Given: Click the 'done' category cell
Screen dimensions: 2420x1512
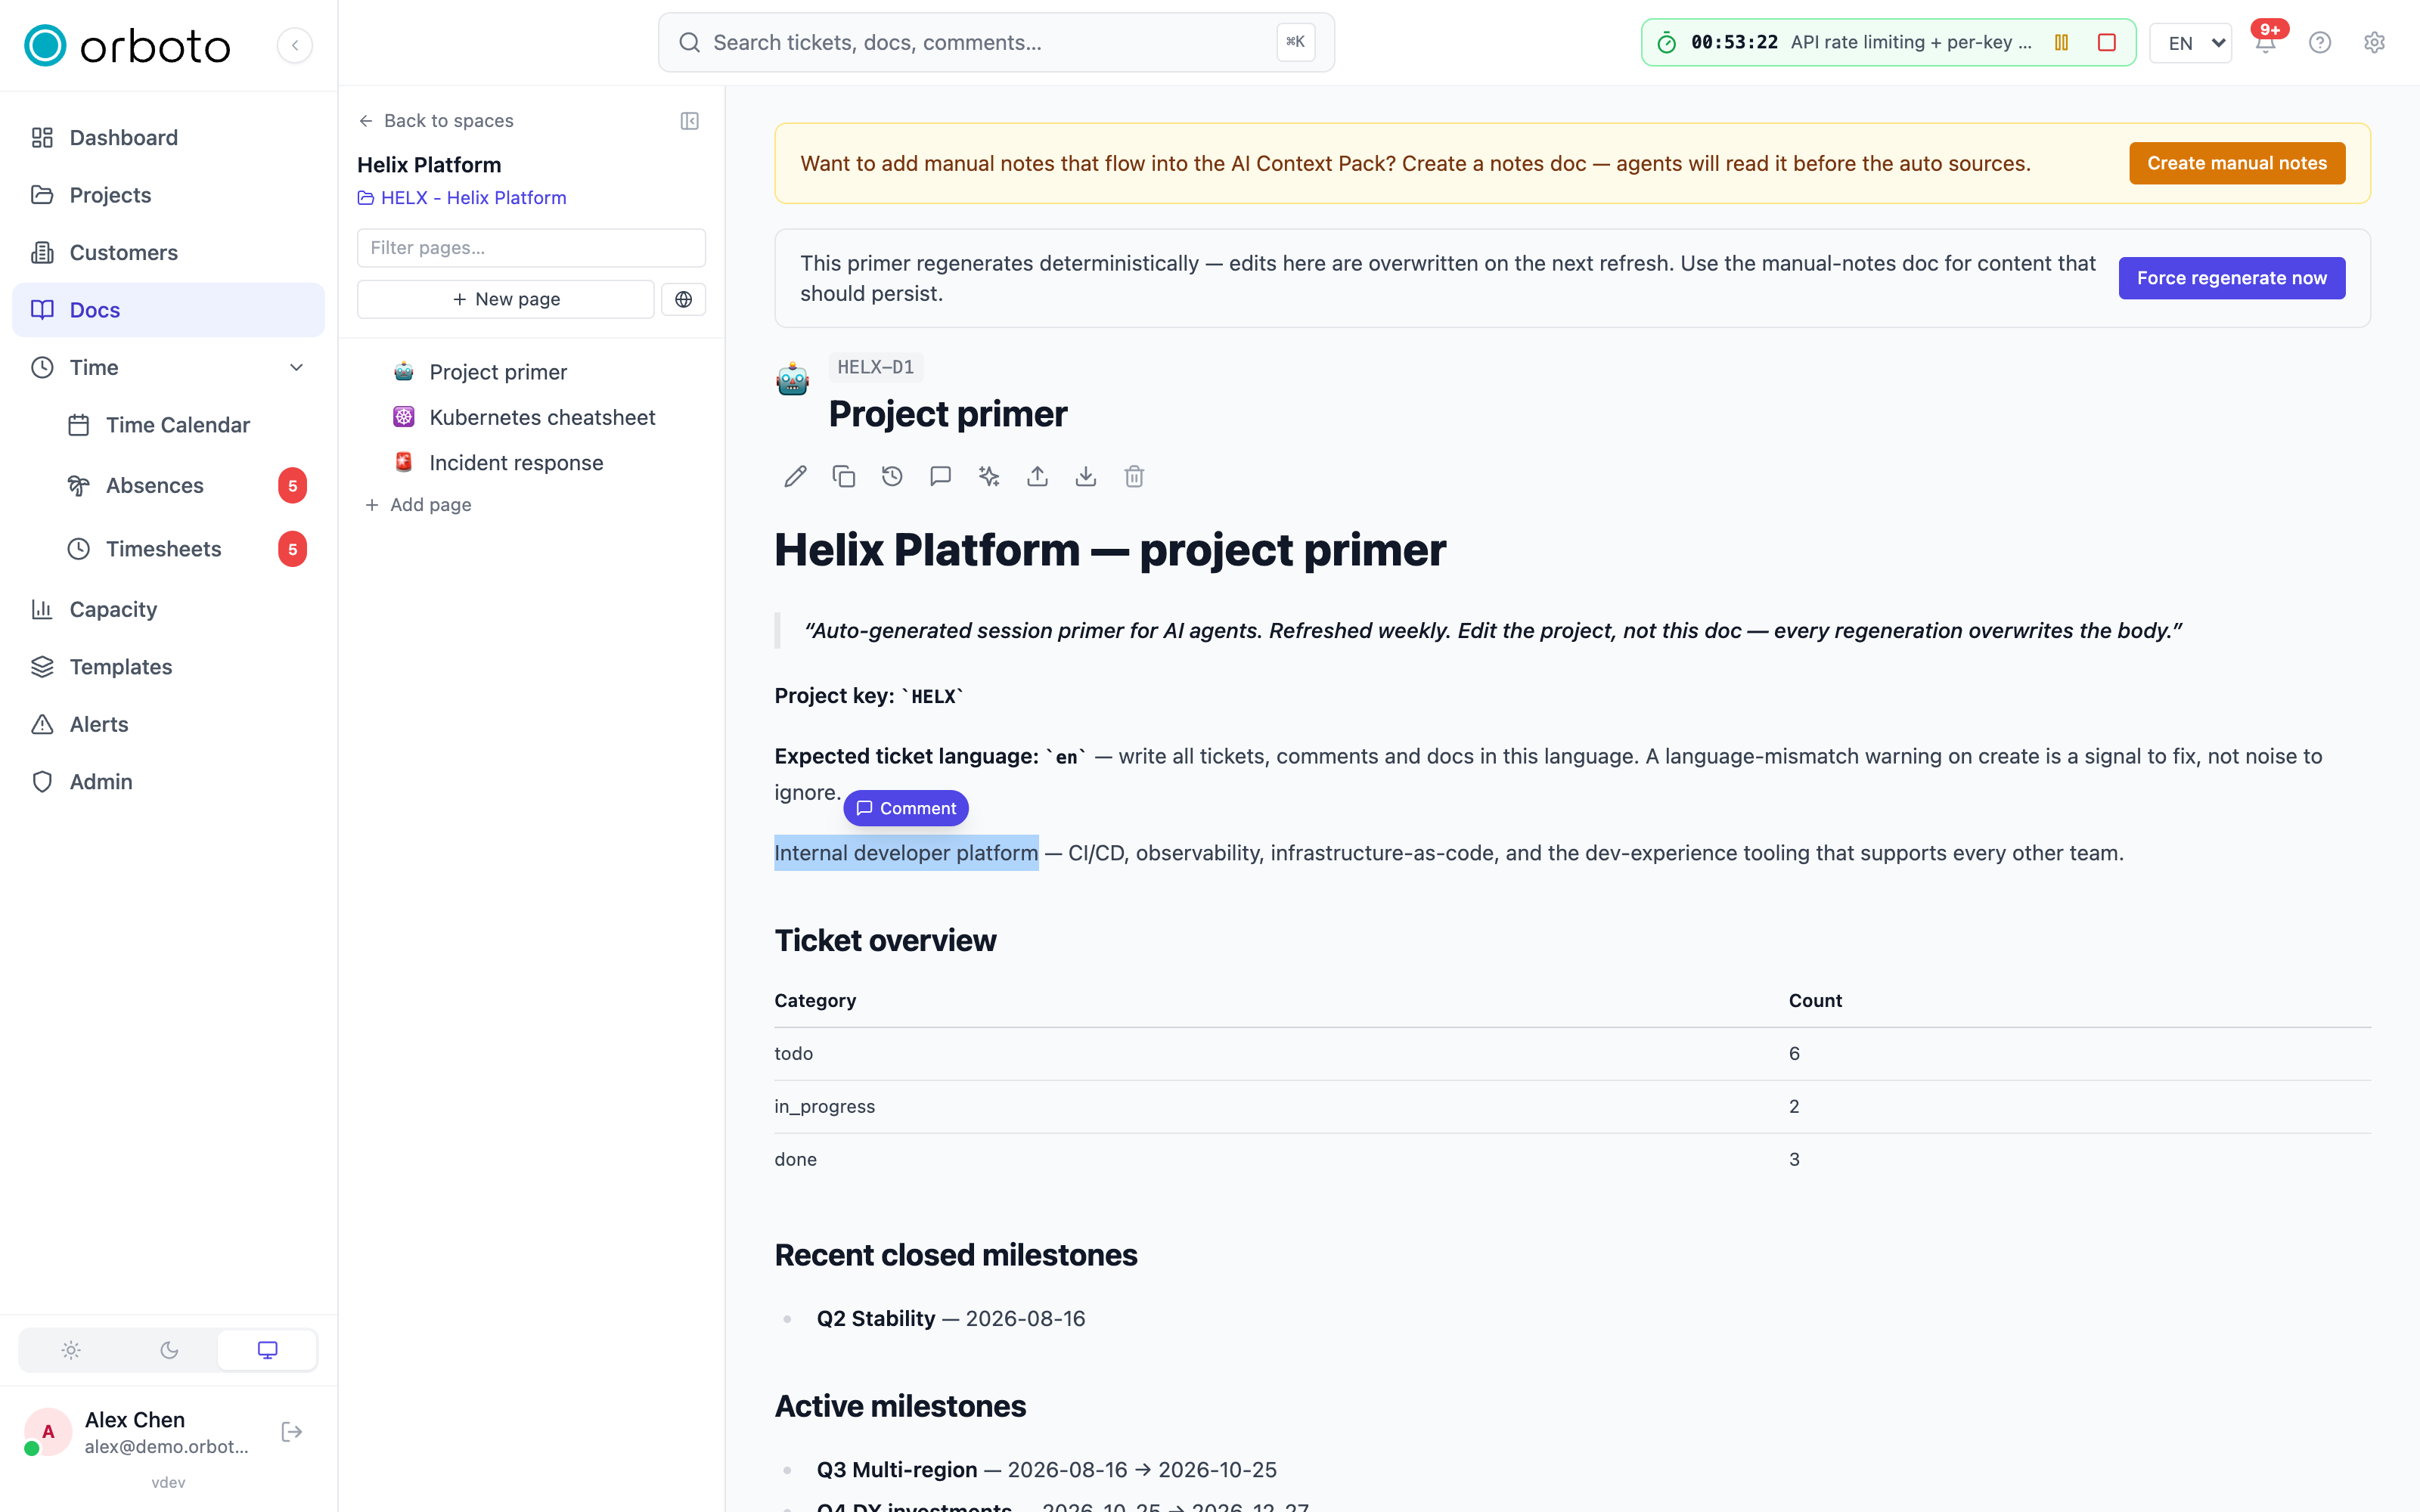Looking at the screenshot, I should coord(795,1160).
